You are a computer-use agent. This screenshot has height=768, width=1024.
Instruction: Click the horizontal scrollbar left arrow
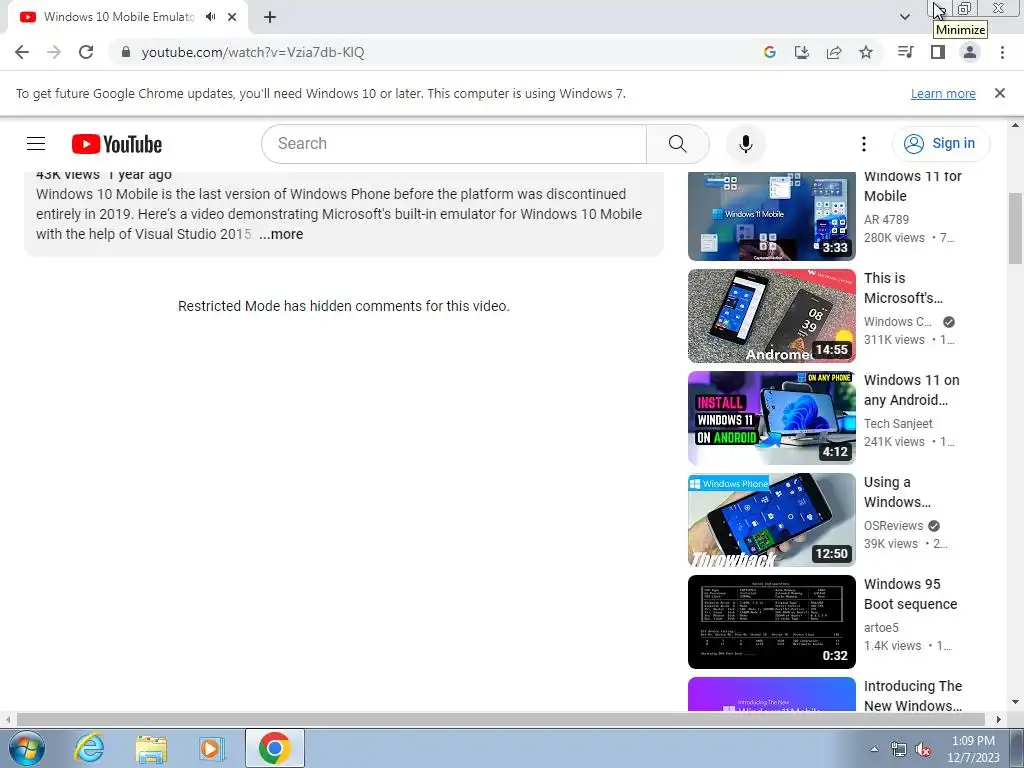[x=8, y=719]
